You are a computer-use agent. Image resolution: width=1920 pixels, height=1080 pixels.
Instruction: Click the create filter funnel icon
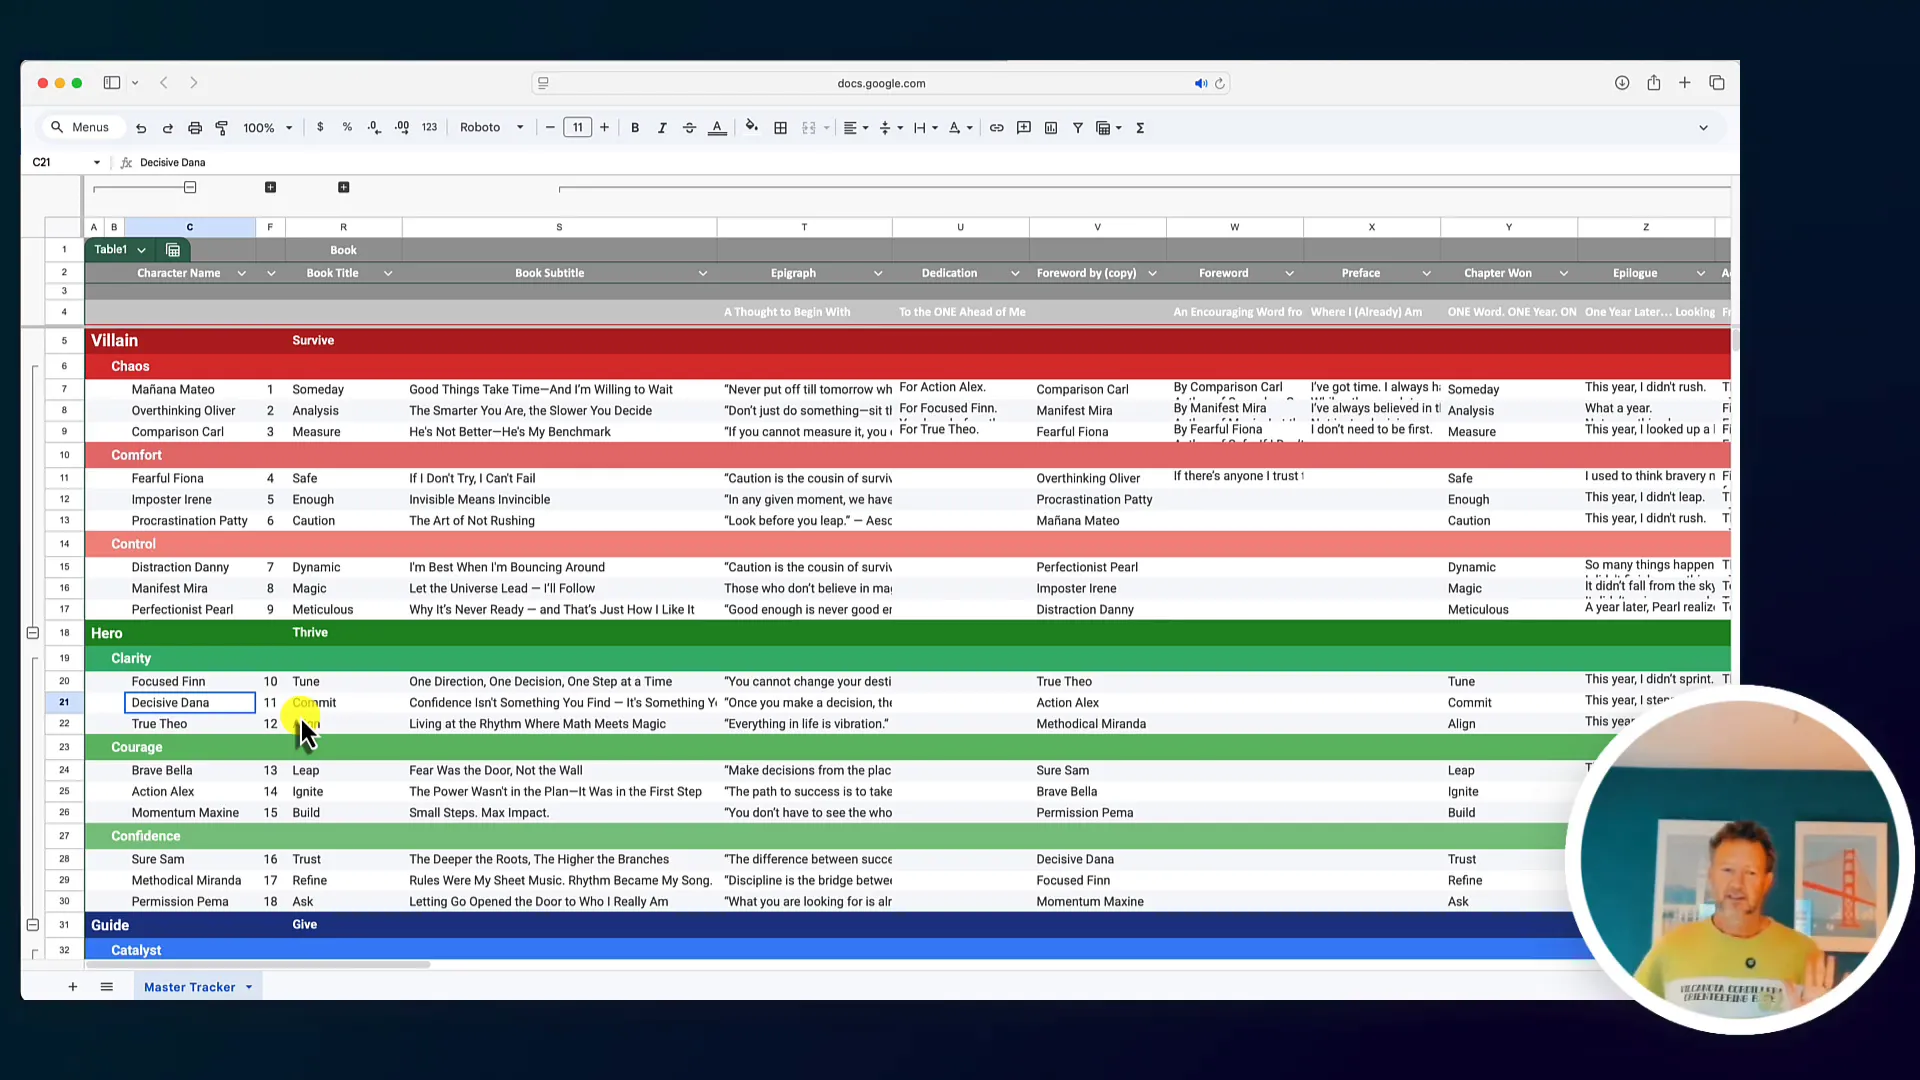[1078, 128]
